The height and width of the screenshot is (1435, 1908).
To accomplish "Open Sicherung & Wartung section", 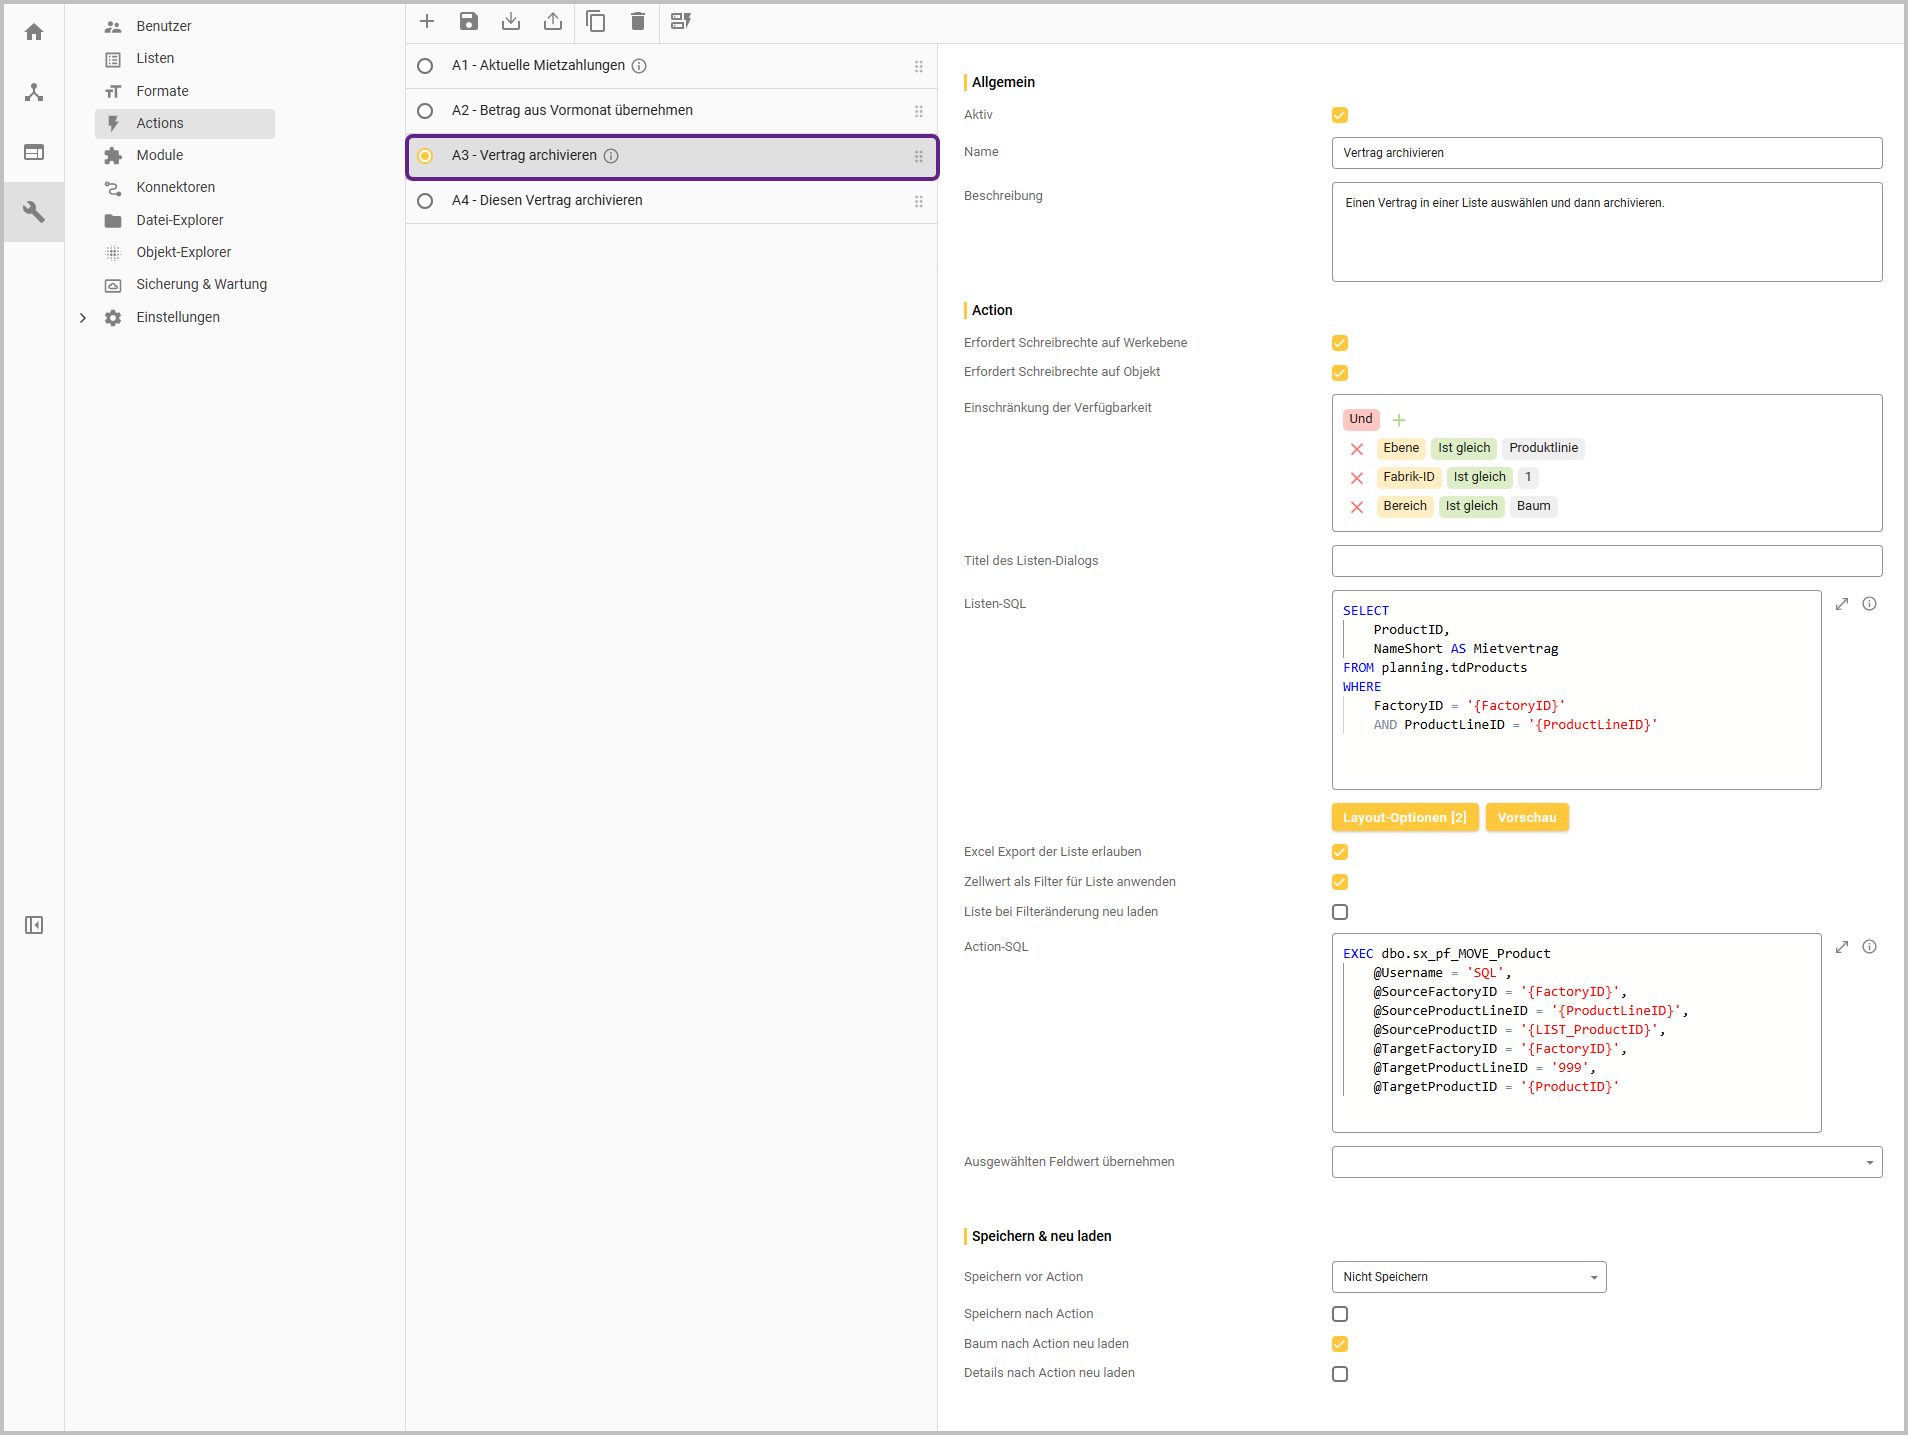I will pyautogui.click(x=202, y=285).
